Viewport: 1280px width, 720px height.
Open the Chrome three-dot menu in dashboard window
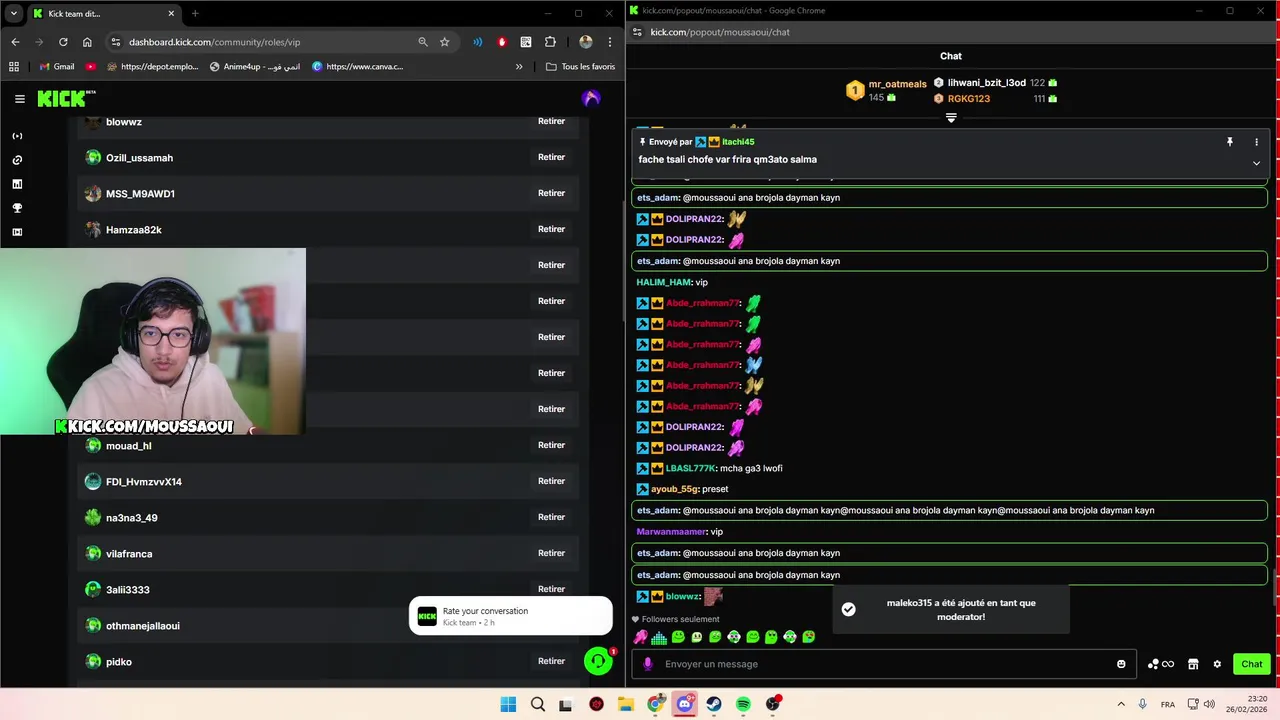[x=610, y=42]
